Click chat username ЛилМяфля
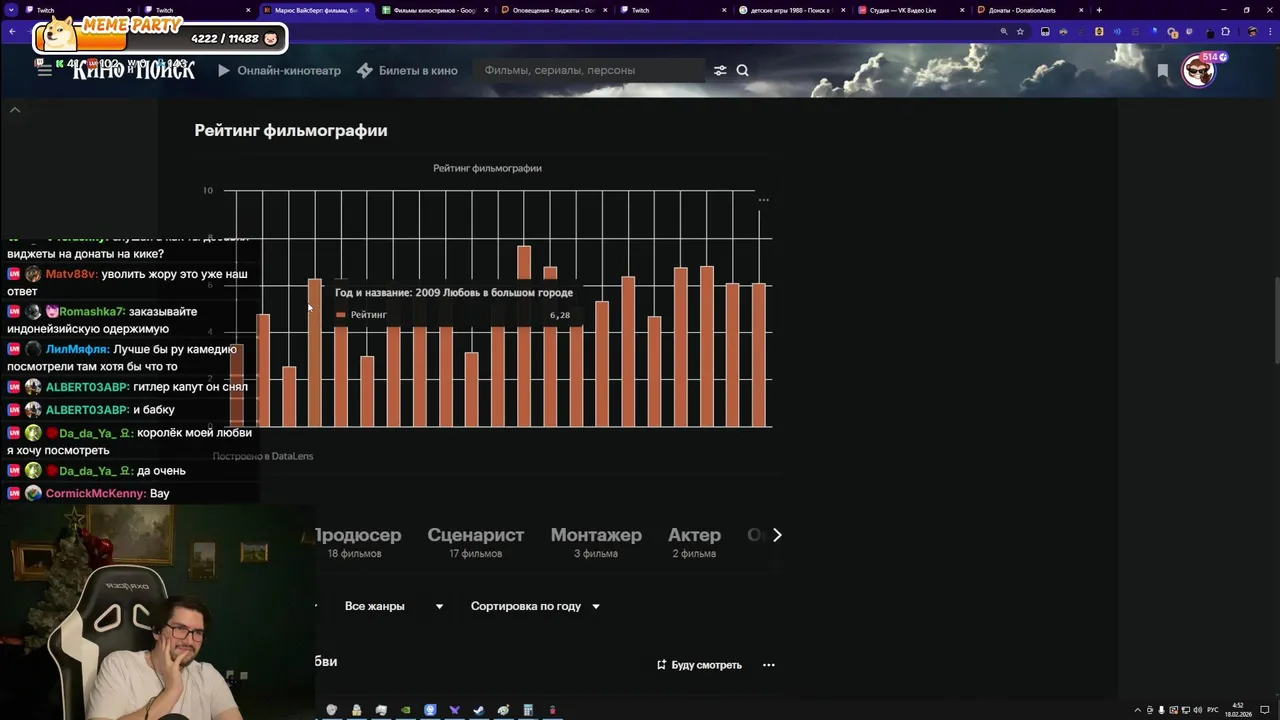1280x720 pixels. click(77, 350)
